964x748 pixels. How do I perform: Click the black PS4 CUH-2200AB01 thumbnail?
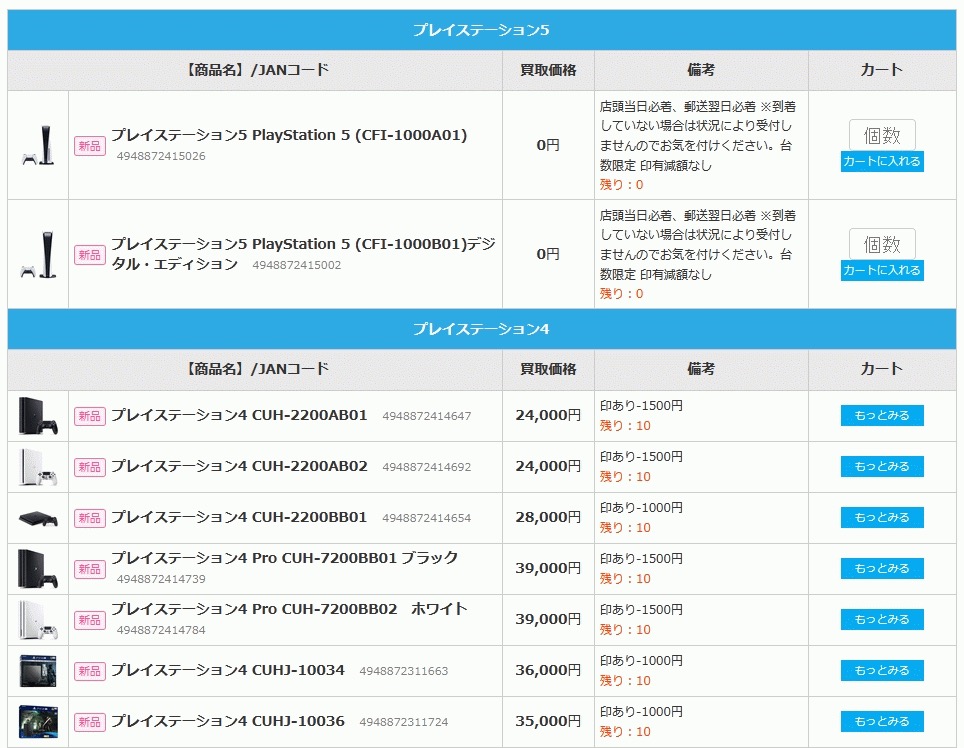[x=38, y=416]
